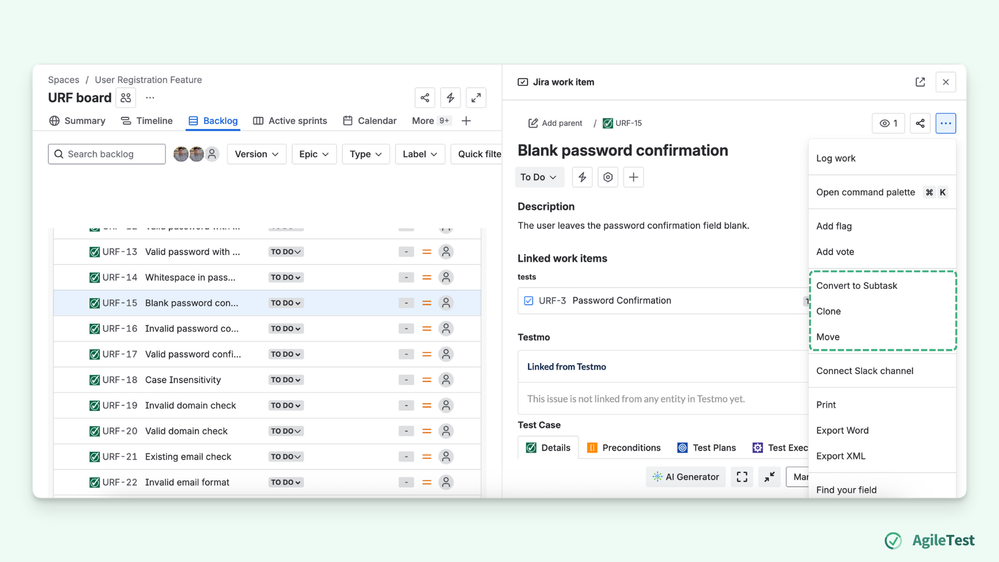Close the Jira work item panel
The height and width of the screenshot is (562, 999).
pyautogui.click(x=945, y=82)
